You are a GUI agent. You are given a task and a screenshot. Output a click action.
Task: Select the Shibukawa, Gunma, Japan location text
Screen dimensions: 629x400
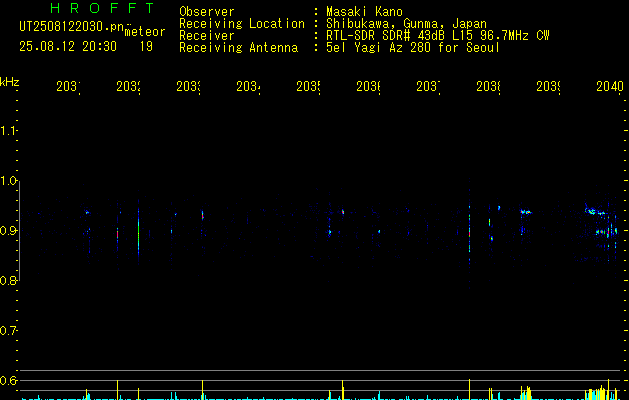[x=406, y=24]
